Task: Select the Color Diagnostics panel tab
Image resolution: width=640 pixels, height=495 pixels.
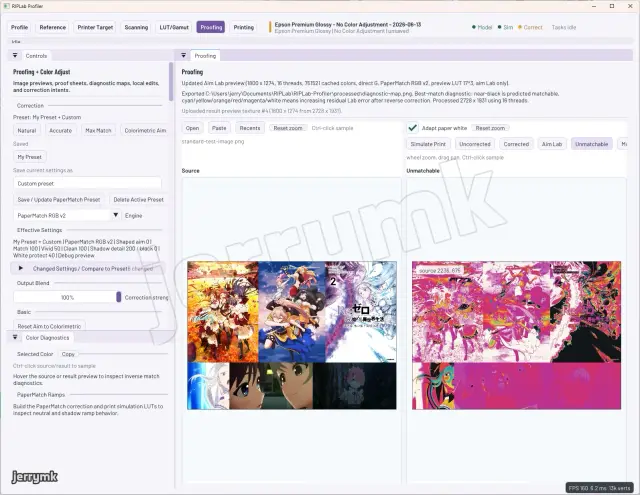Action: 47,338
